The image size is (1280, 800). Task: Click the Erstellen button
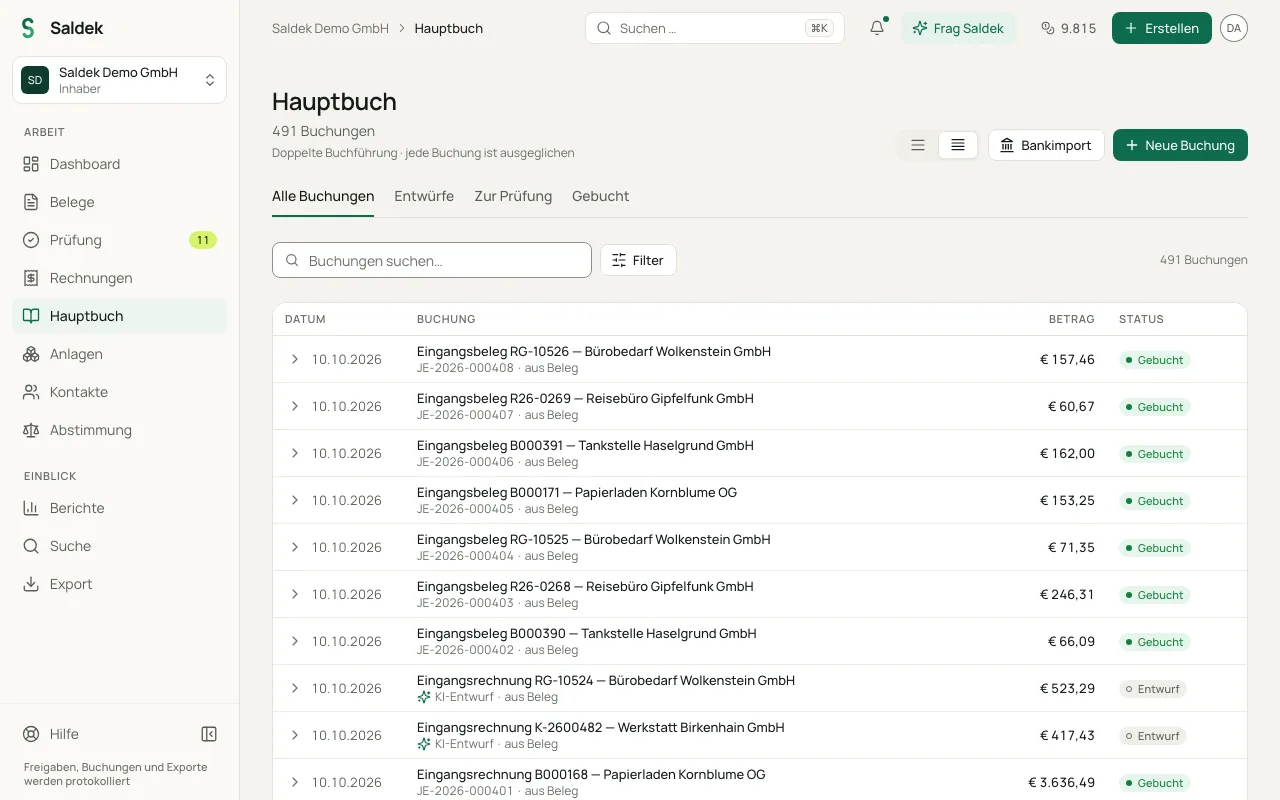(1162, 28)
